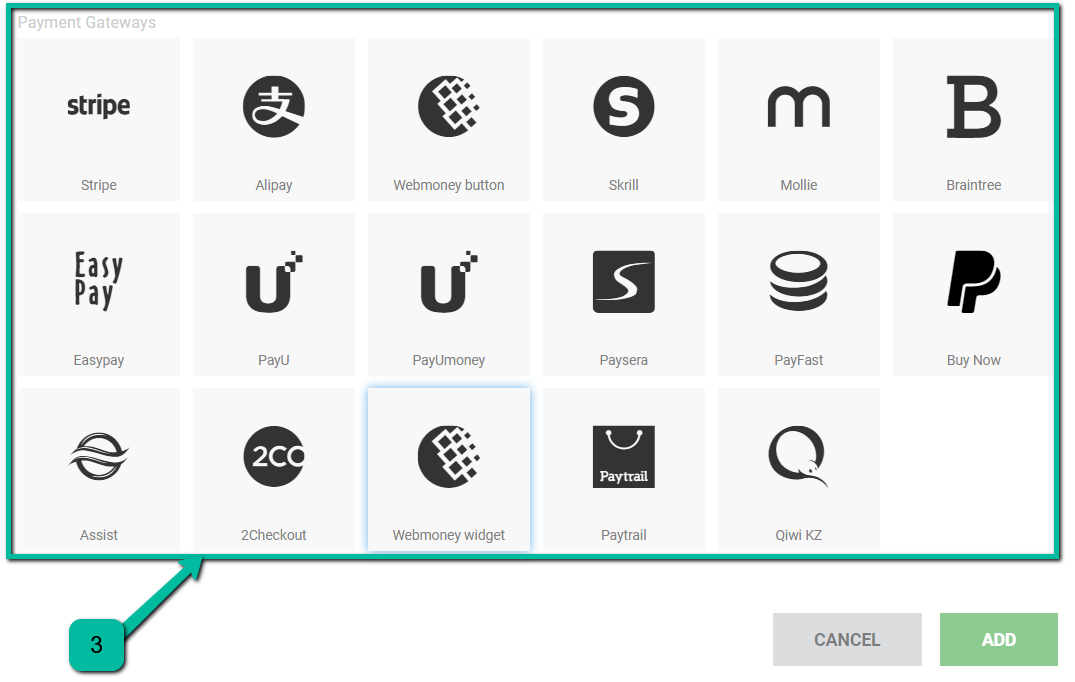Click the 'Qiwi KZ' label text

click(799, 535)
